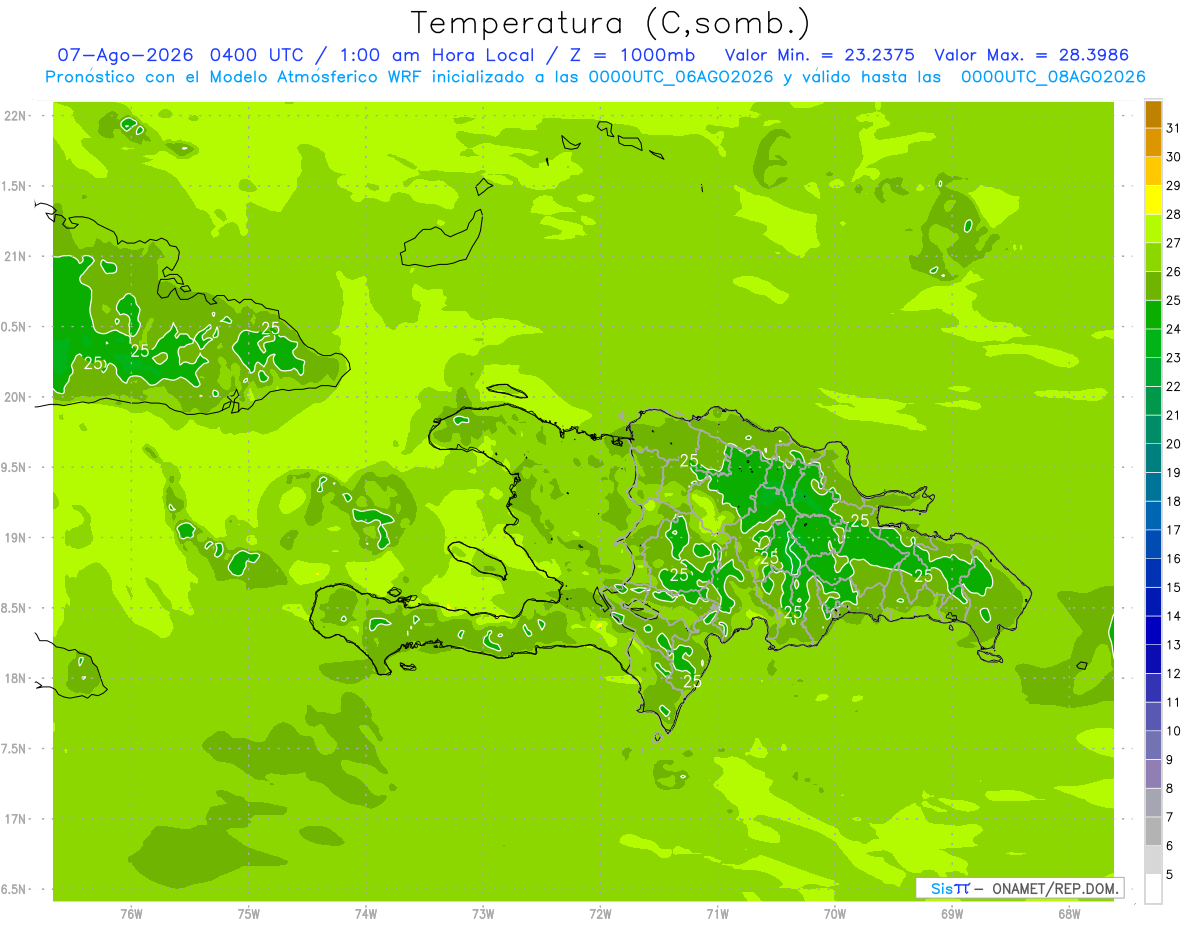Click the legend value "11"
This screenshot has width=1200, height=927.
pyautogui.click(x=1173, y=702)
